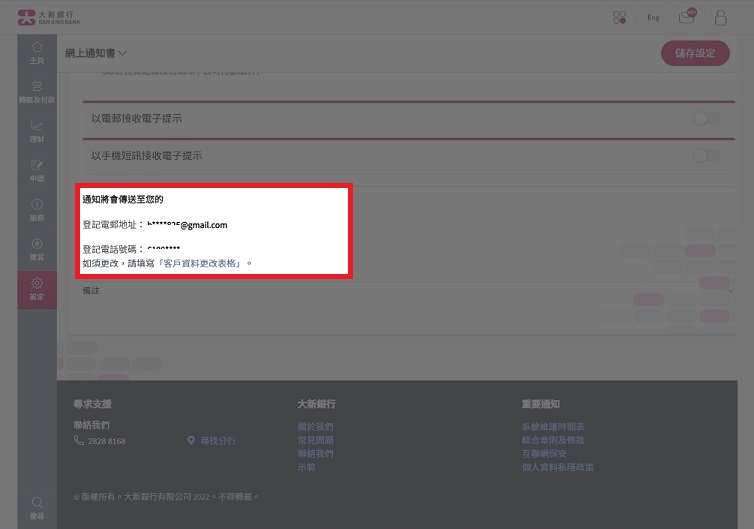754x529 pixels.
Task: Open the 轉賬及付款 transfer icon in sidebar
Action: coord(37,91)
